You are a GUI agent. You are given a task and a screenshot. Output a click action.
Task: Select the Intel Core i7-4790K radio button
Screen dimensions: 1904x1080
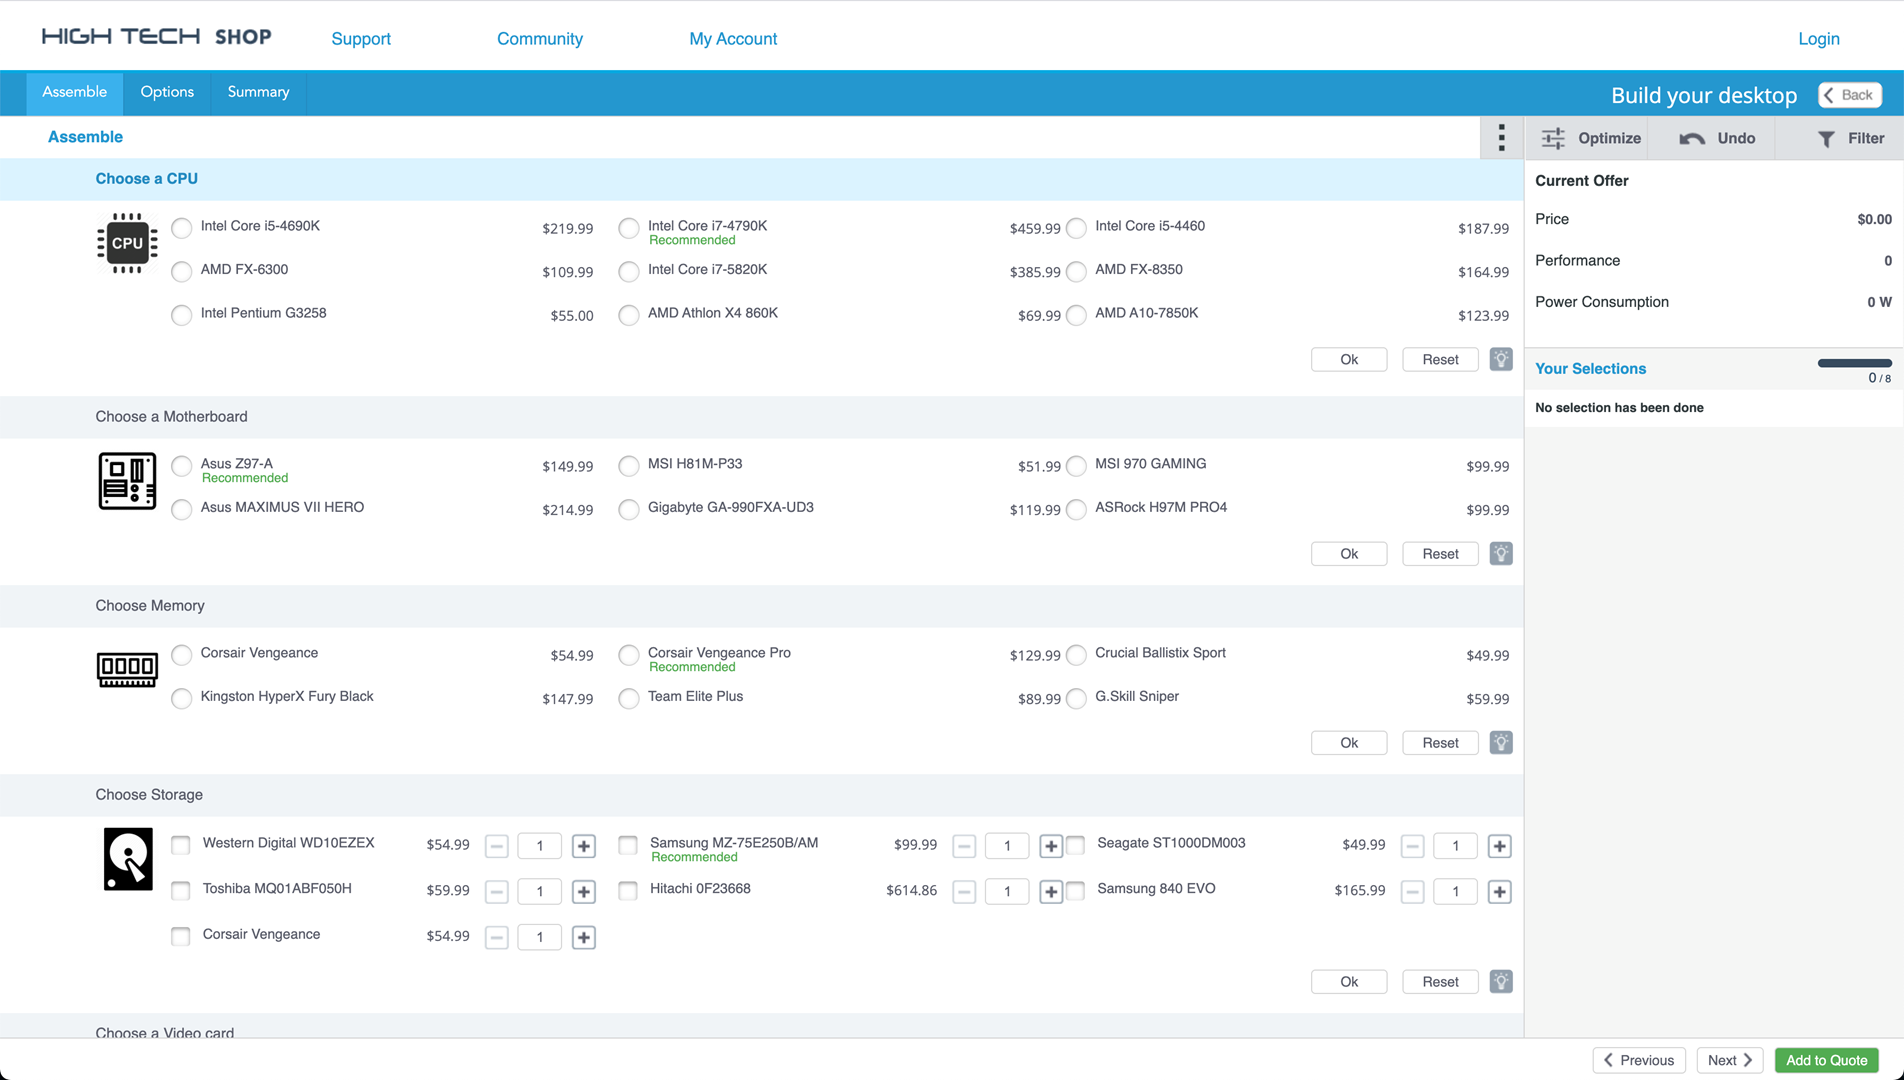[629, 228]
